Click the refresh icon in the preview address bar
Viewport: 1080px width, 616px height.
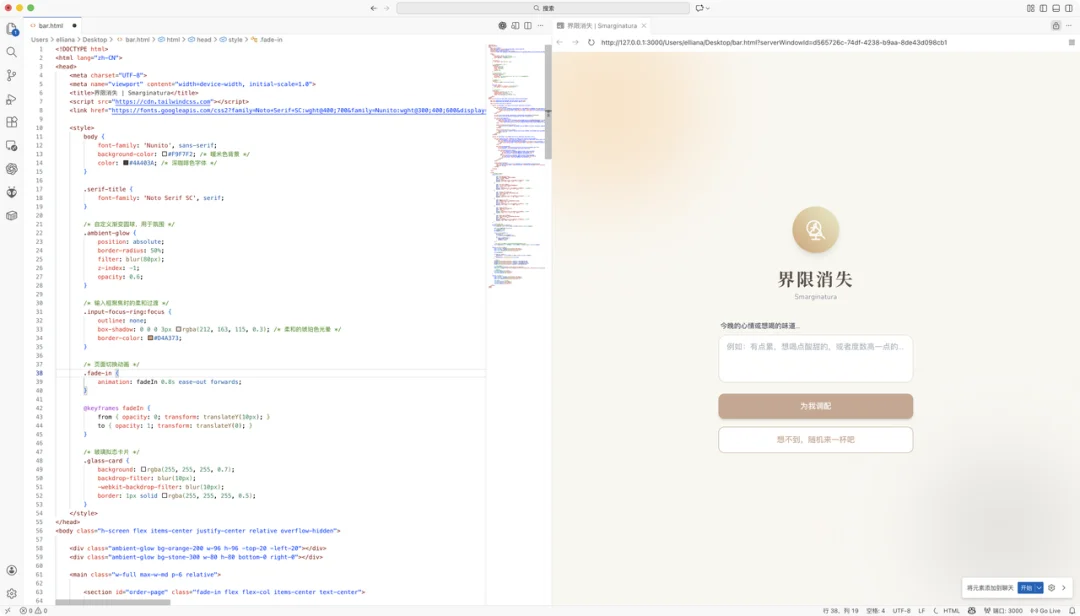[589, 43]
